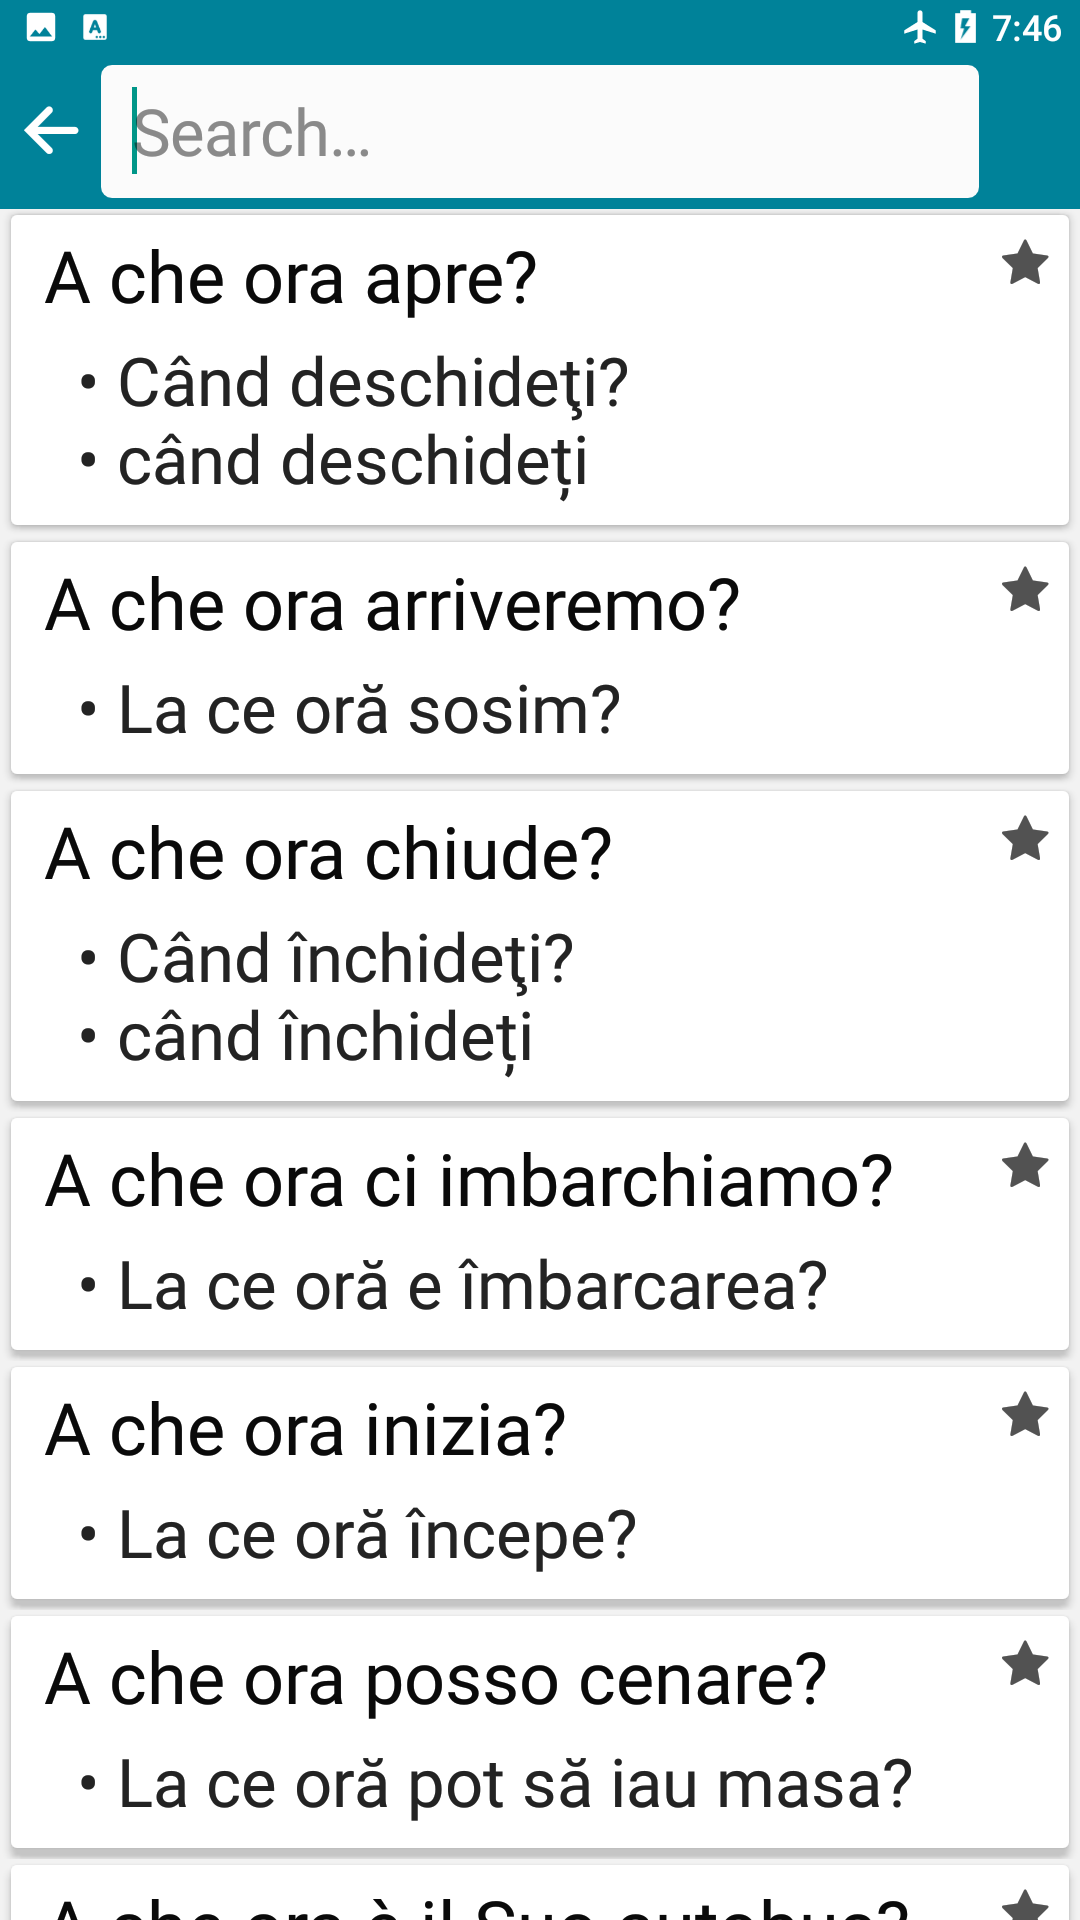1080x1920 pixels.
Task: Open the 'A che ora apre?' card
Action: 291,279
